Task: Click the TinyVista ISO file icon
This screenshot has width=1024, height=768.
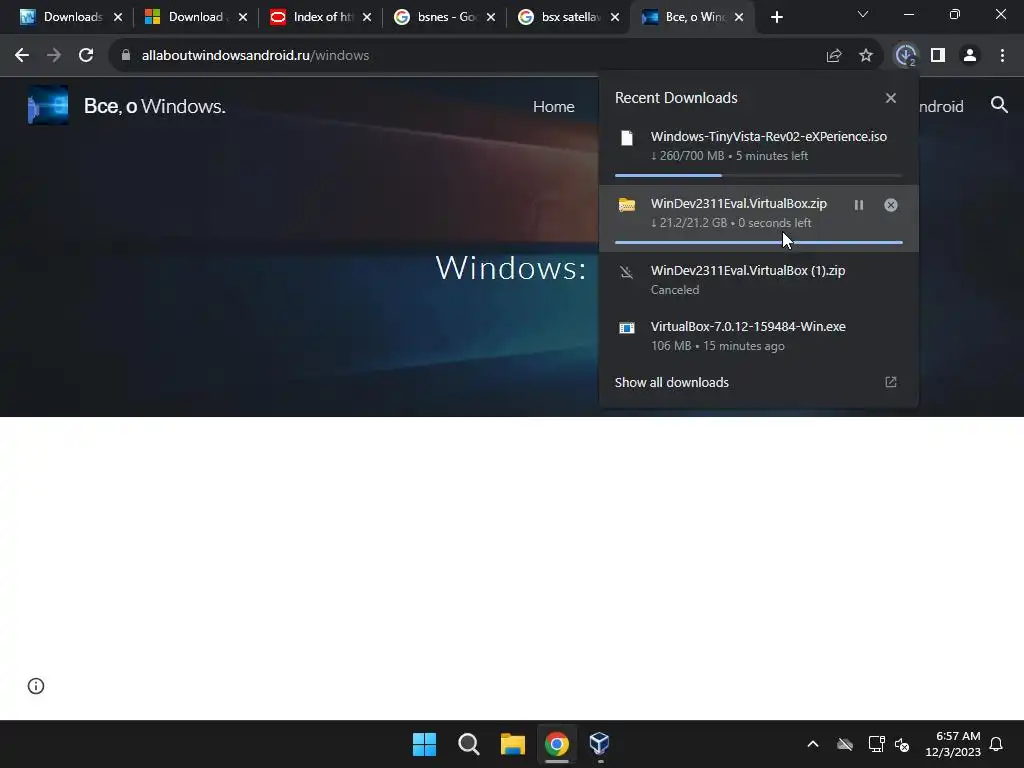Action: coord(627,138)
